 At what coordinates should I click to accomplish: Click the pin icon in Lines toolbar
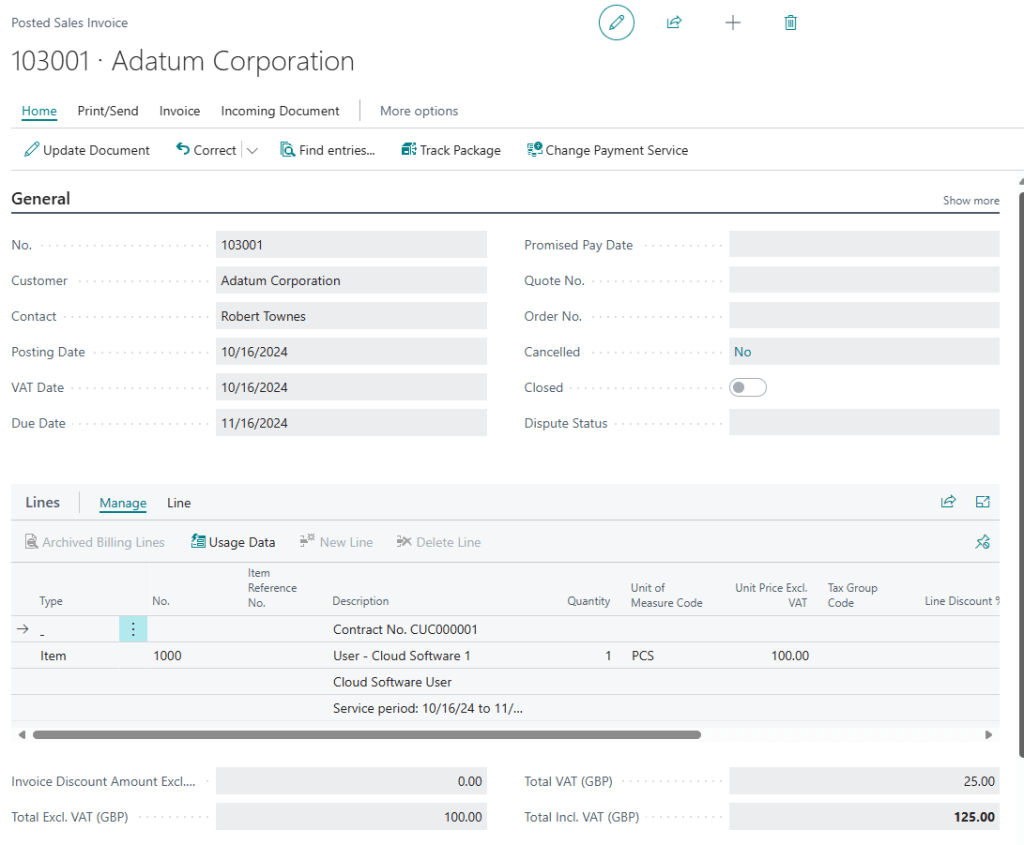pyautogui.click(x=982, y=542)
